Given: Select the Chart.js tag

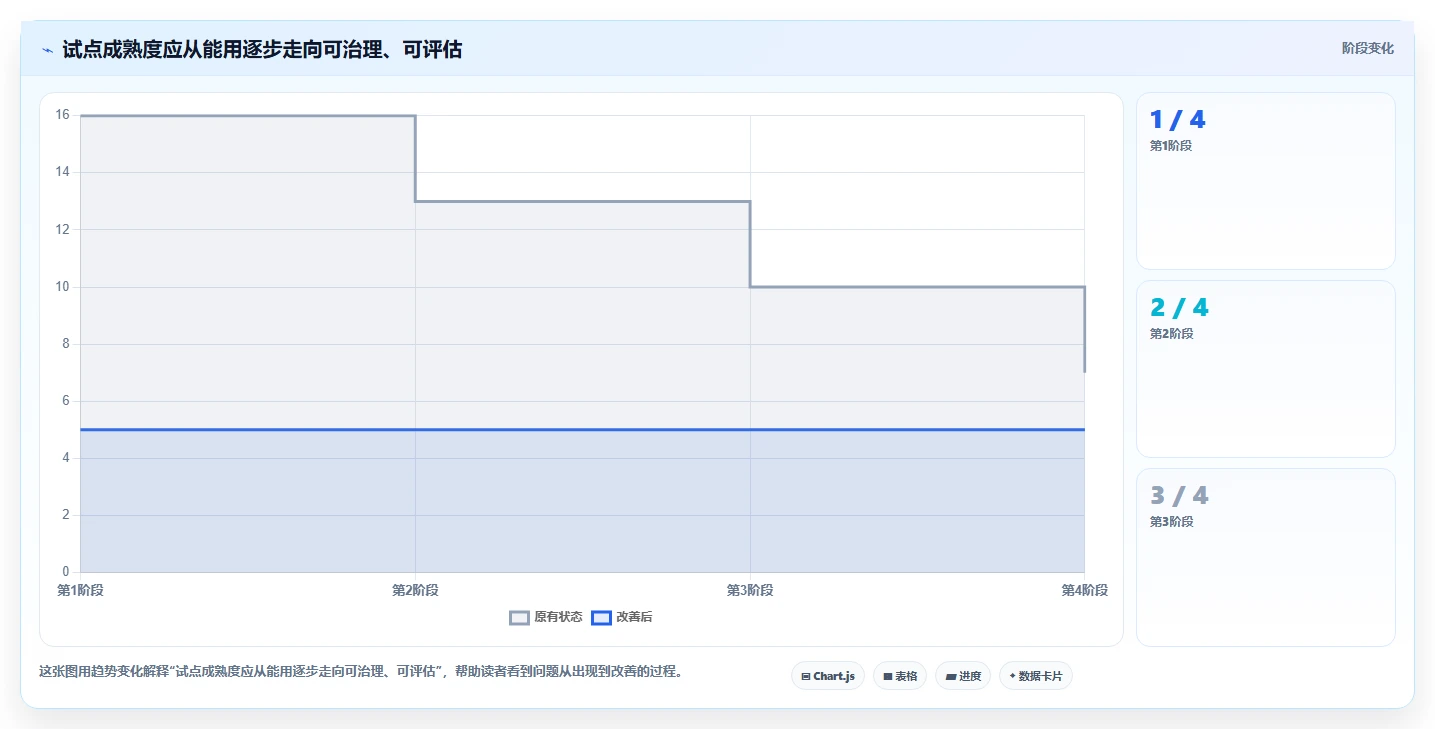Looking at the screenshot, I should [828, 676].
